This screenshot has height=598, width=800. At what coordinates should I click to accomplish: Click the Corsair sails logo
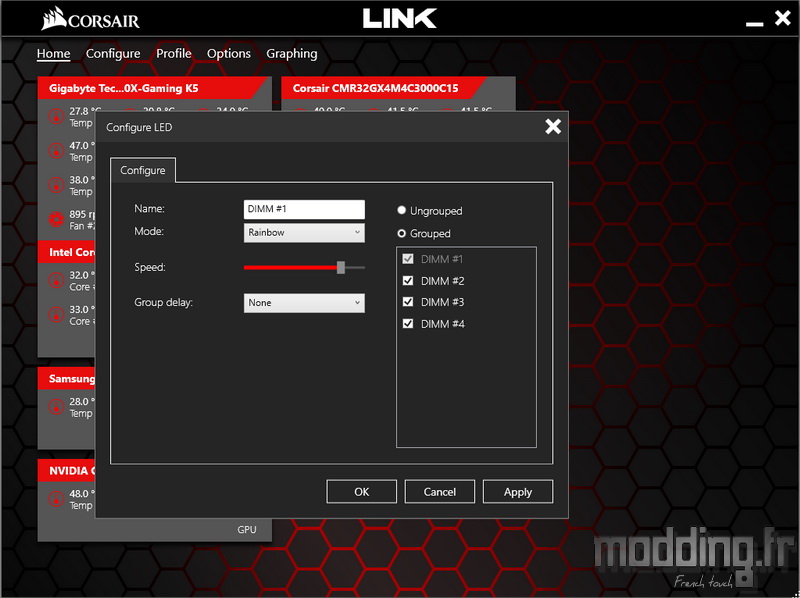54,19
